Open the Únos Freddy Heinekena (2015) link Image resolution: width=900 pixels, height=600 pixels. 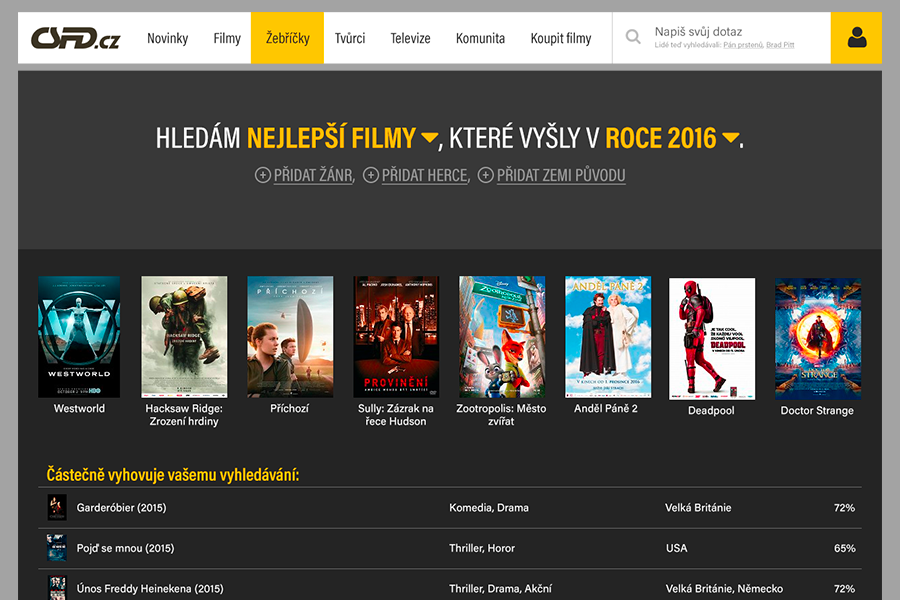click(x=150, y=589)
